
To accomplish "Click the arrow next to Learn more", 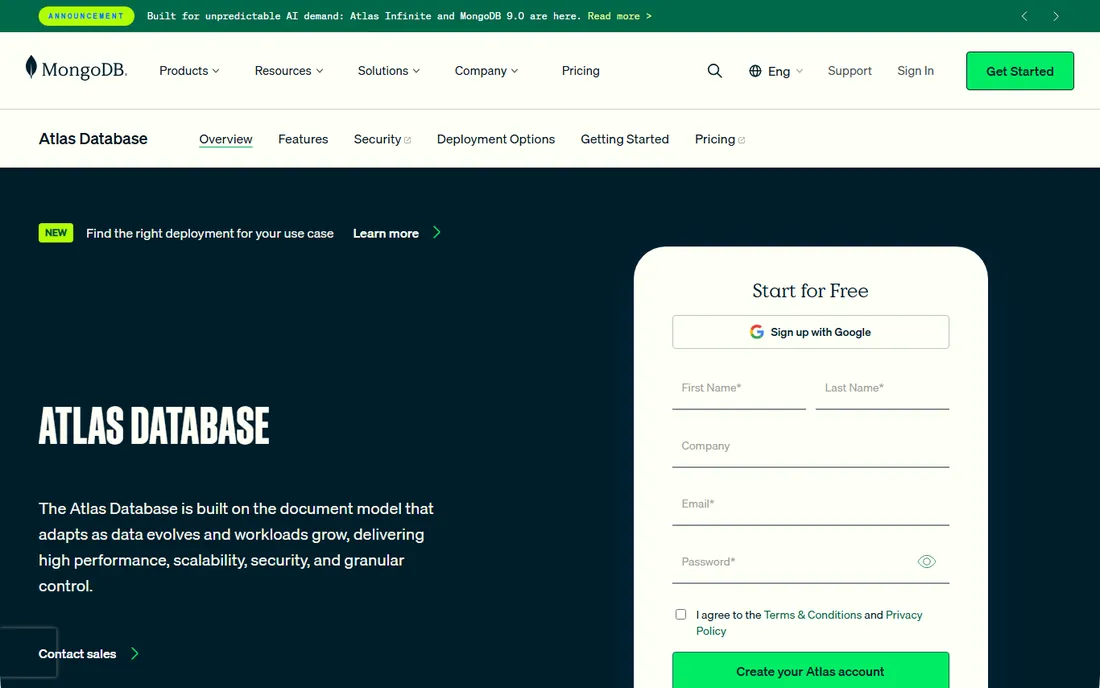I will tap(436, 232).
